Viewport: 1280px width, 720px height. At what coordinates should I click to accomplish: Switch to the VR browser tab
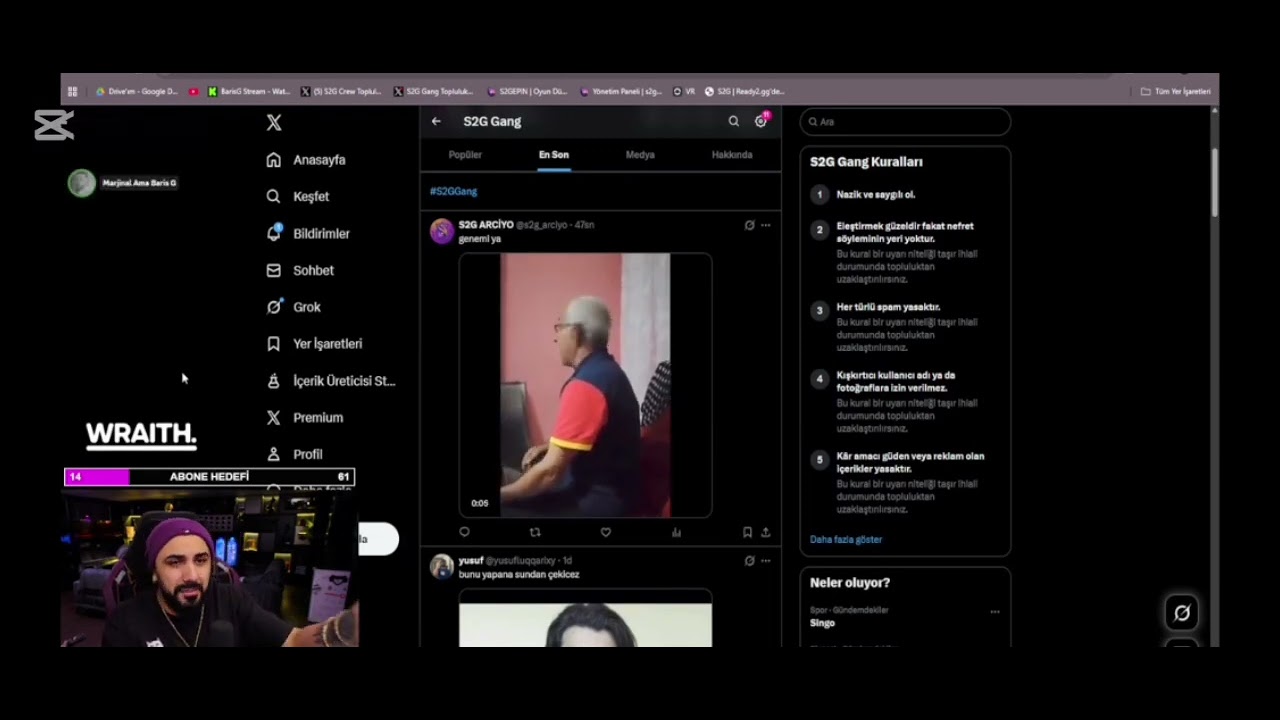coord(684,91)
